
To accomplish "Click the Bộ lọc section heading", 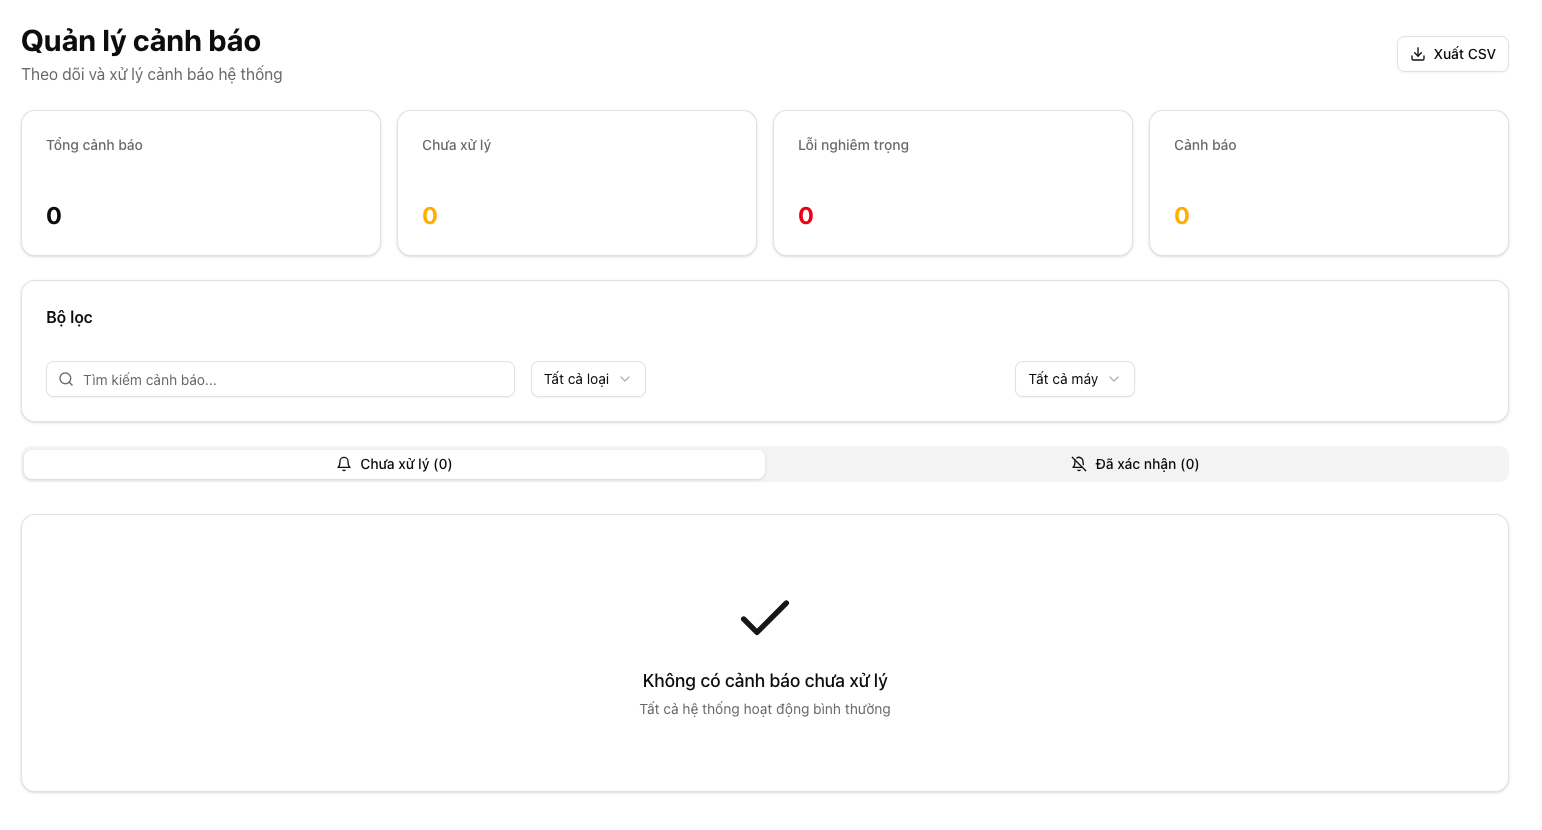I will click(69, 317).
